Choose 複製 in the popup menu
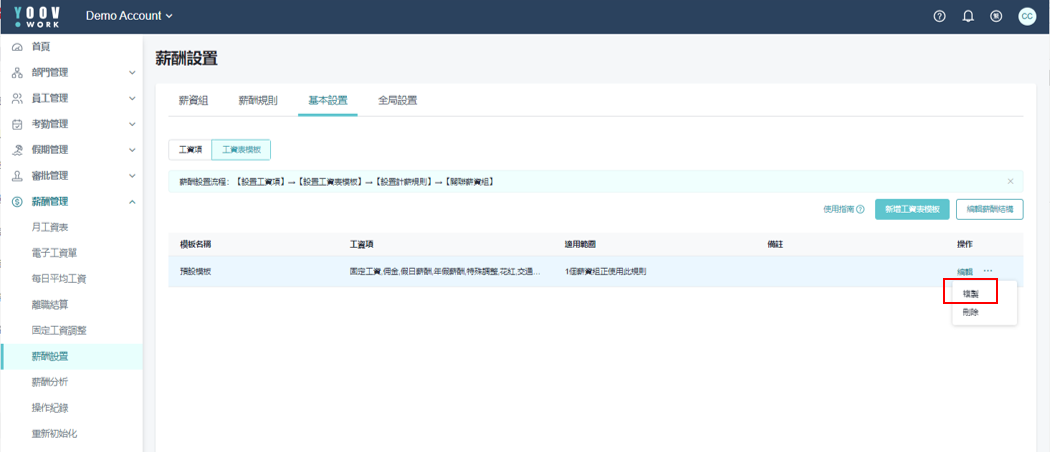The height and width of the screenshot is (452, 1050). [970, 293]
